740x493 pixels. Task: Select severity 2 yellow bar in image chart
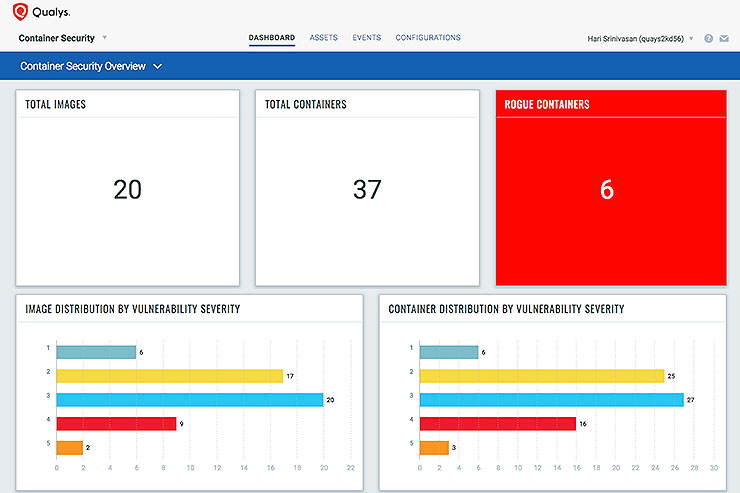[x=169, y=376]
